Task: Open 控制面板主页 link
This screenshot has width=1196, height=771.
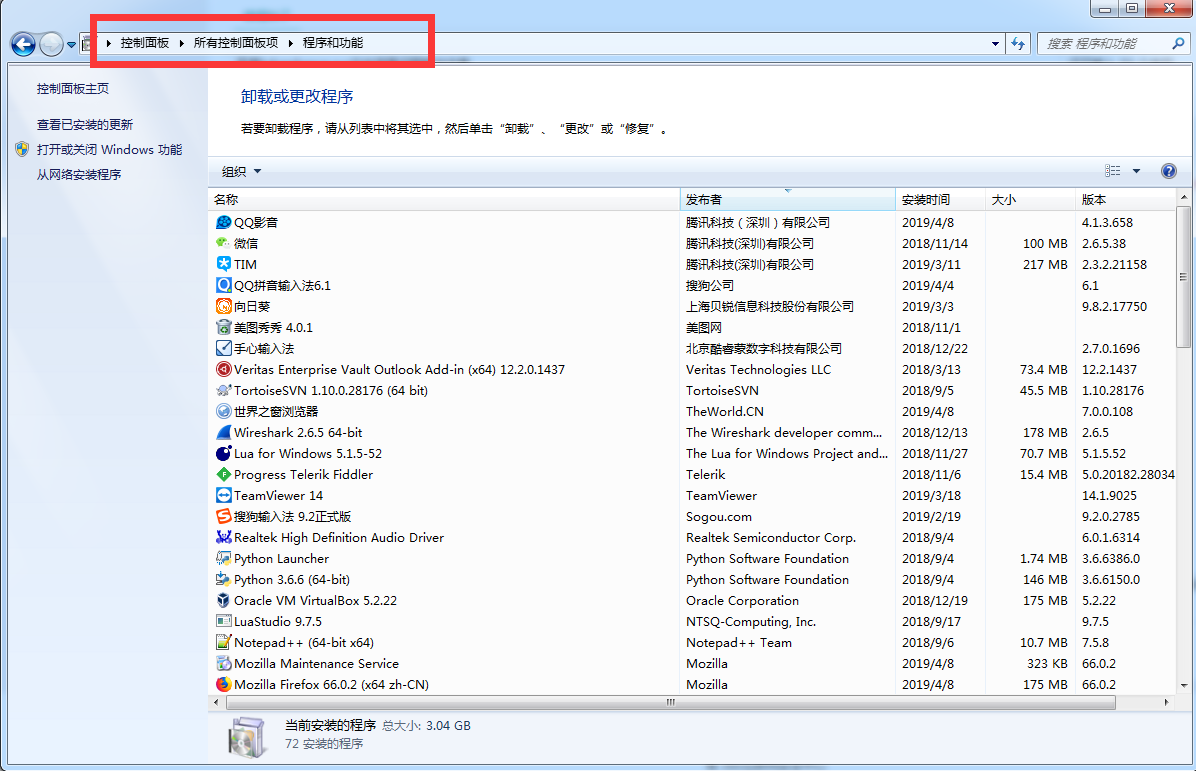Action: pos(72,88)
